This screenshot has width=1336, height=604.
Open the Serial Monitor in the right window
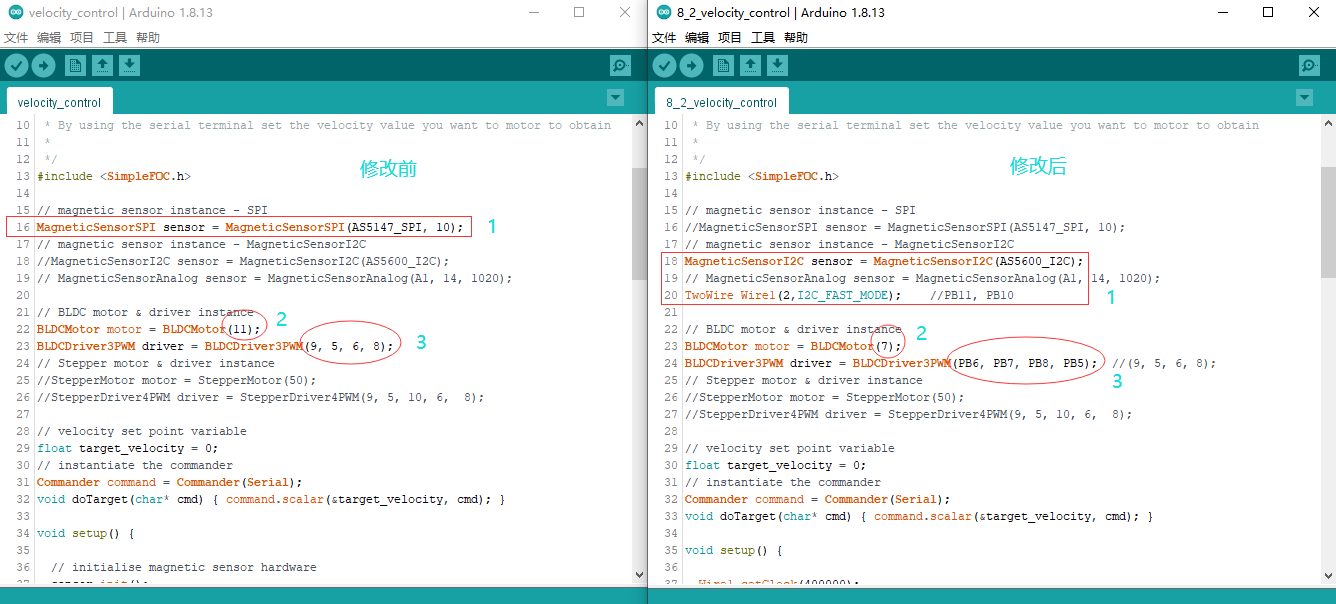tap(1308, 64)
